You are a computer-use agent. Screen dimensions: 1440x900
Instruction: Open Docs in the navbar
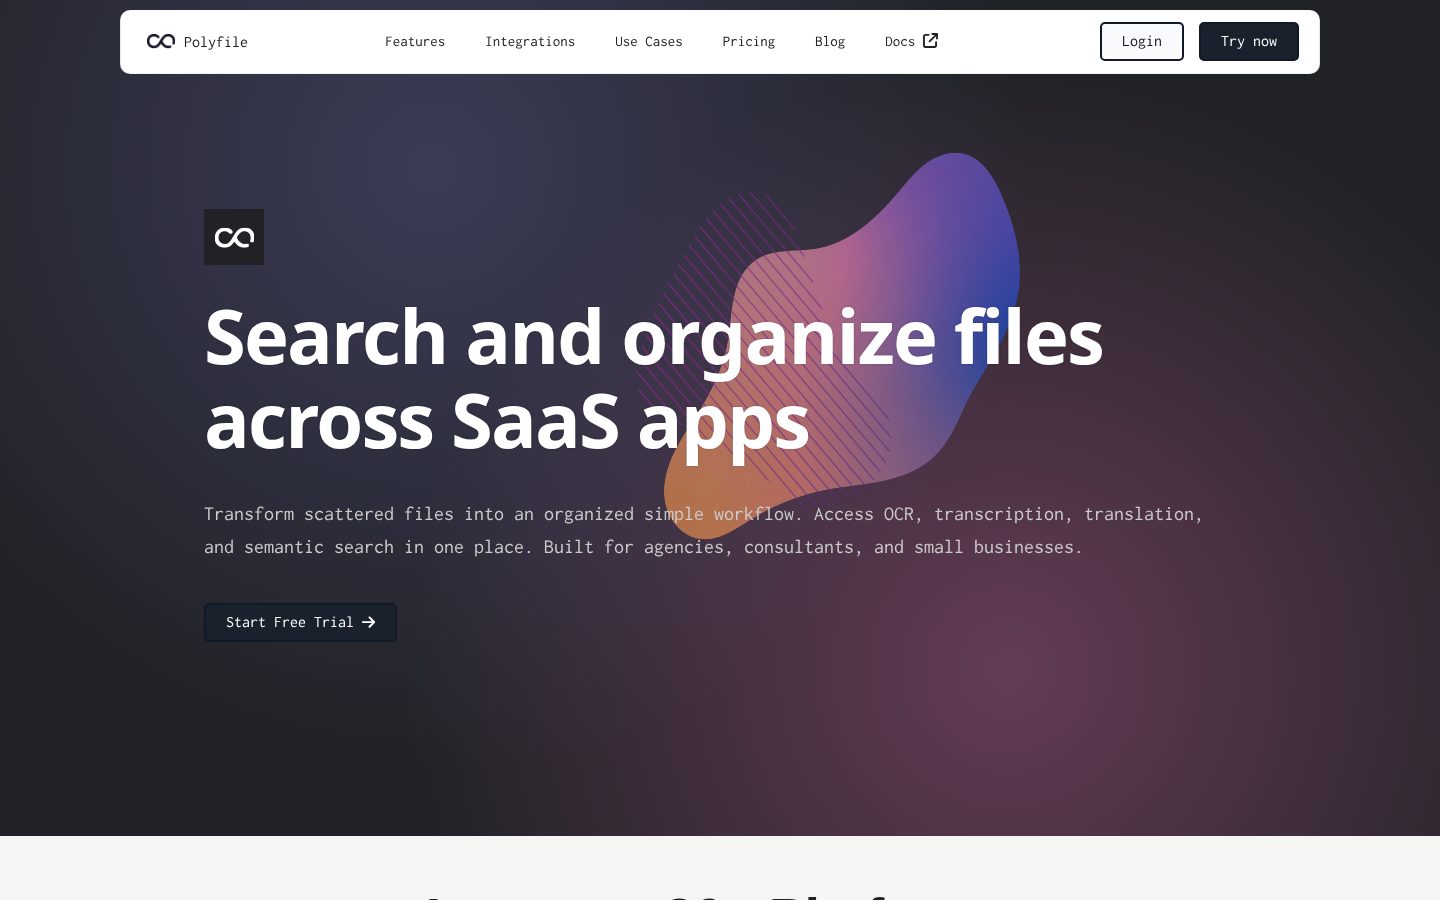[911, 41]
